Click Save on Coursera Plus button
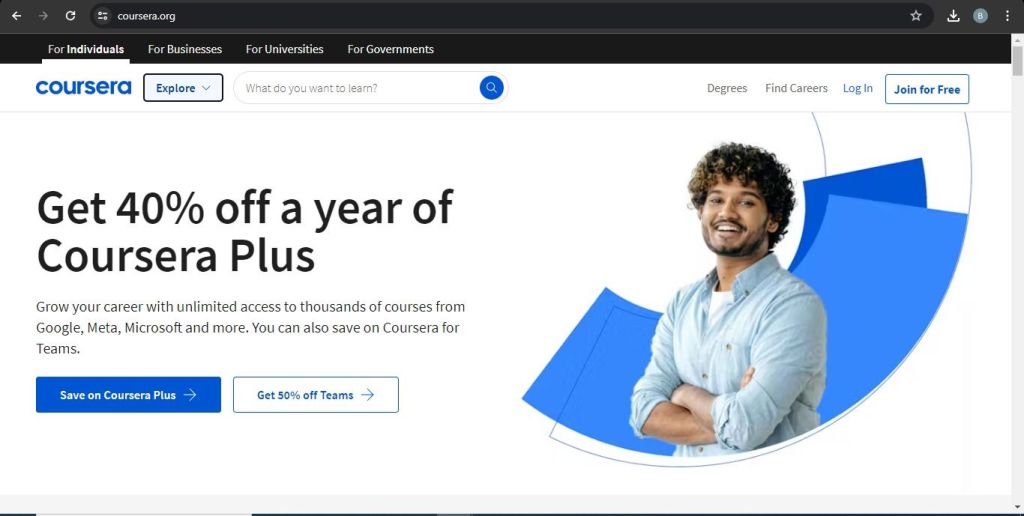Image resolution: width=1024 pixels, height=516 pixels. point(129,395)
